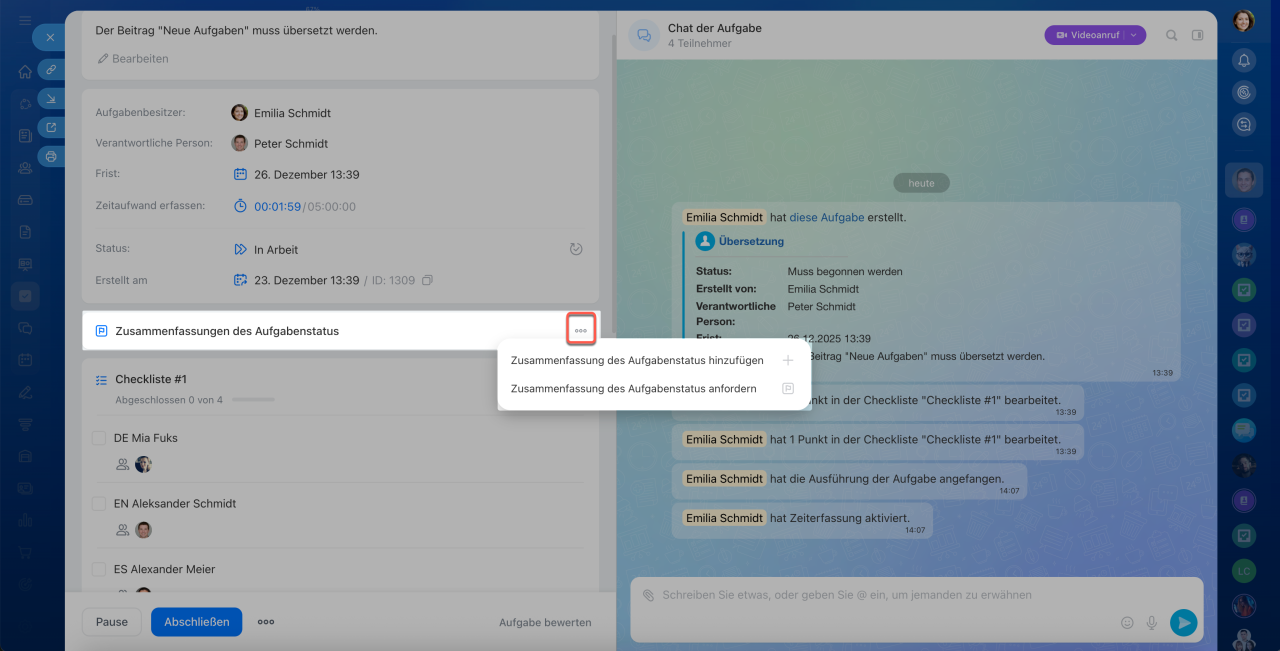The height and width of the screenshot is (651, 1280).
Task: Click the 26. Dezember 13:39 deadline
Action: tap(306, 175)
